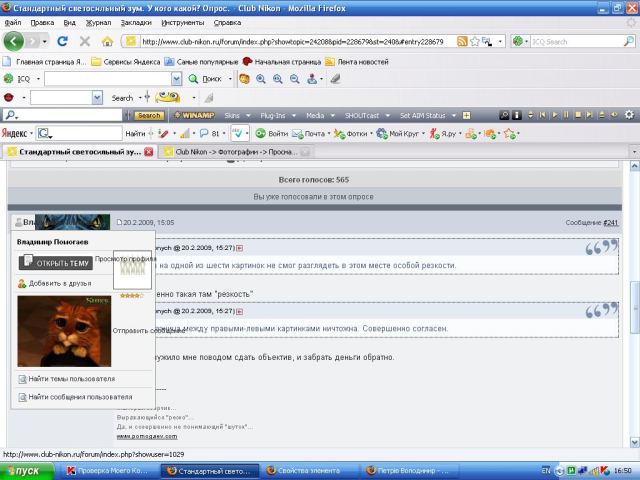Switch to the Club Nikon -> Фотографии tab
The width and height of the screenshot is (640, 480).
(x=236, y=152)
